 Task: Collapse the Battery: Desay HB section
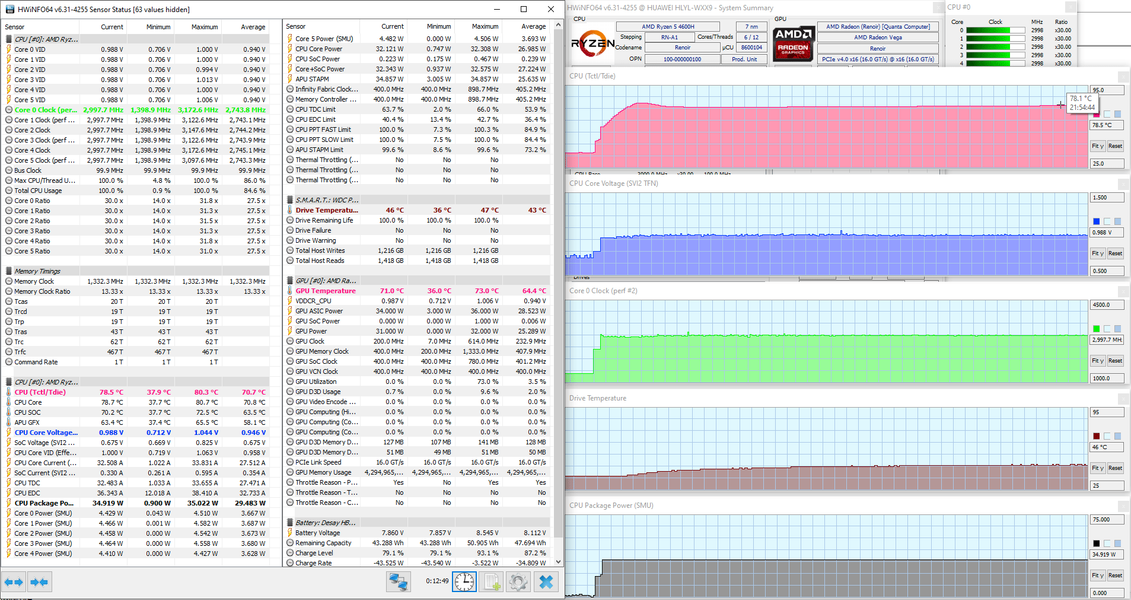pos(290,523)
